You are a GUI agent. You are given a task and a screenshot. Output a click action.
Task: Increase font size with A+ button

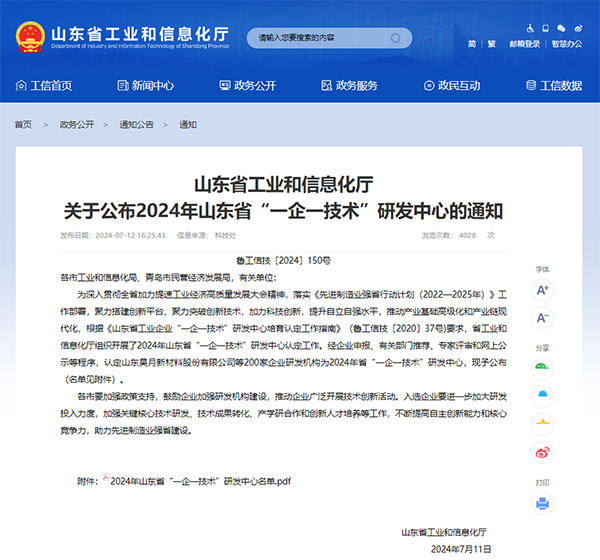coord(542,290)
